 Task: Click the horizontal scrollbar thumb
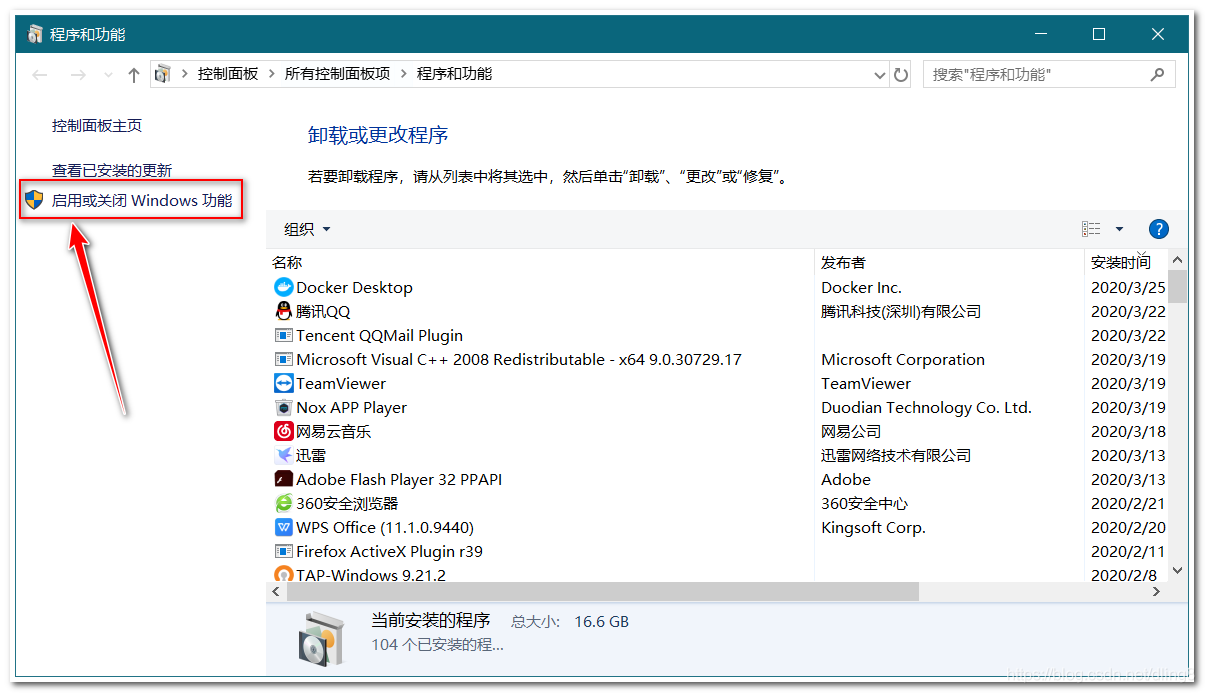click(x=602, y=592)
